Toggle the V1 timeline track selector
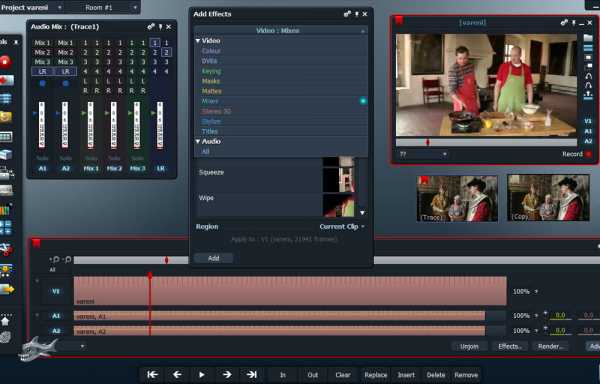The image size is (600, 384). 56,291
